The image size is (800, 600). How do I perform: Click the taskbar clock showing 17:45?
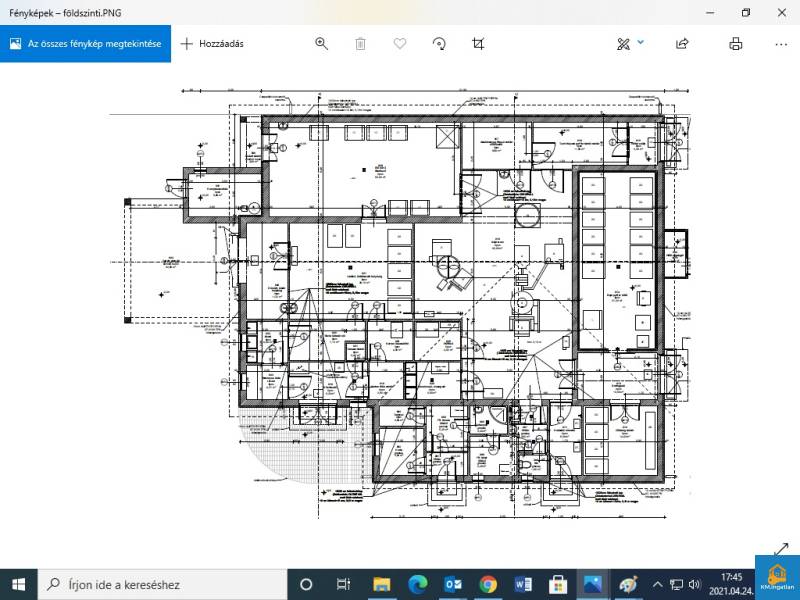point(732,584)
